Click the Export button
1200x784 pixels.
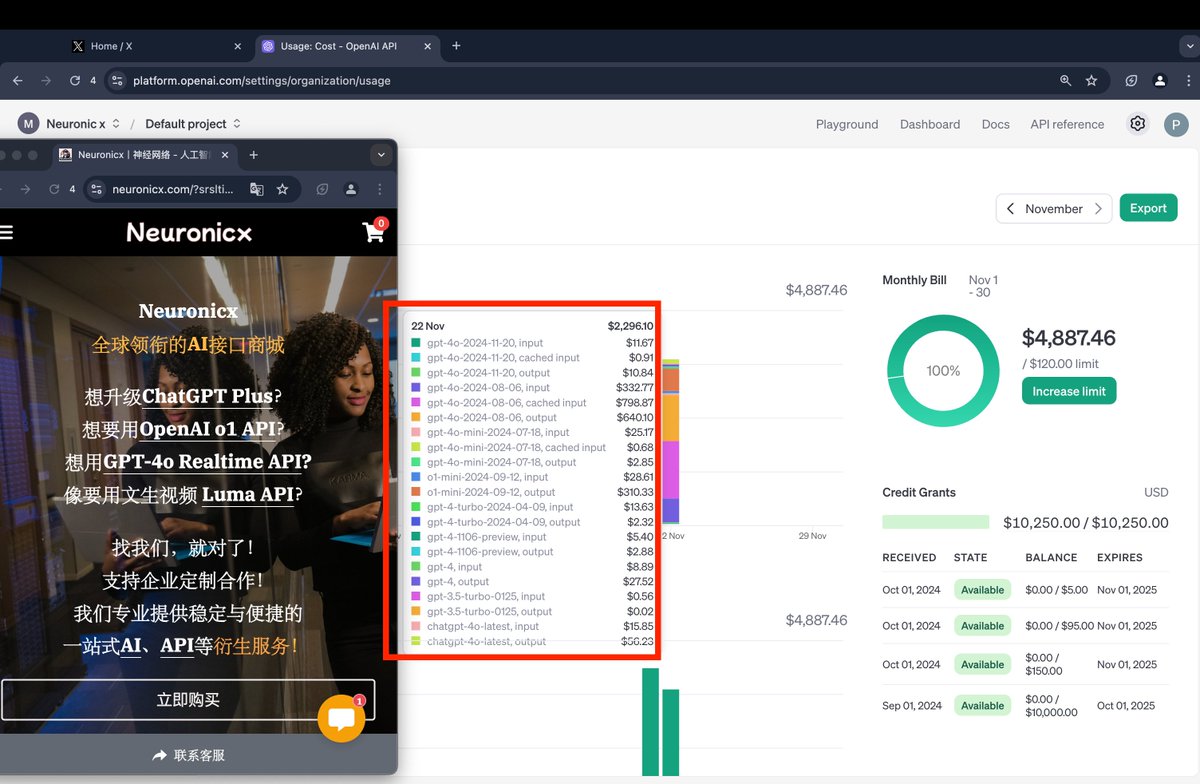[1148, 208]
